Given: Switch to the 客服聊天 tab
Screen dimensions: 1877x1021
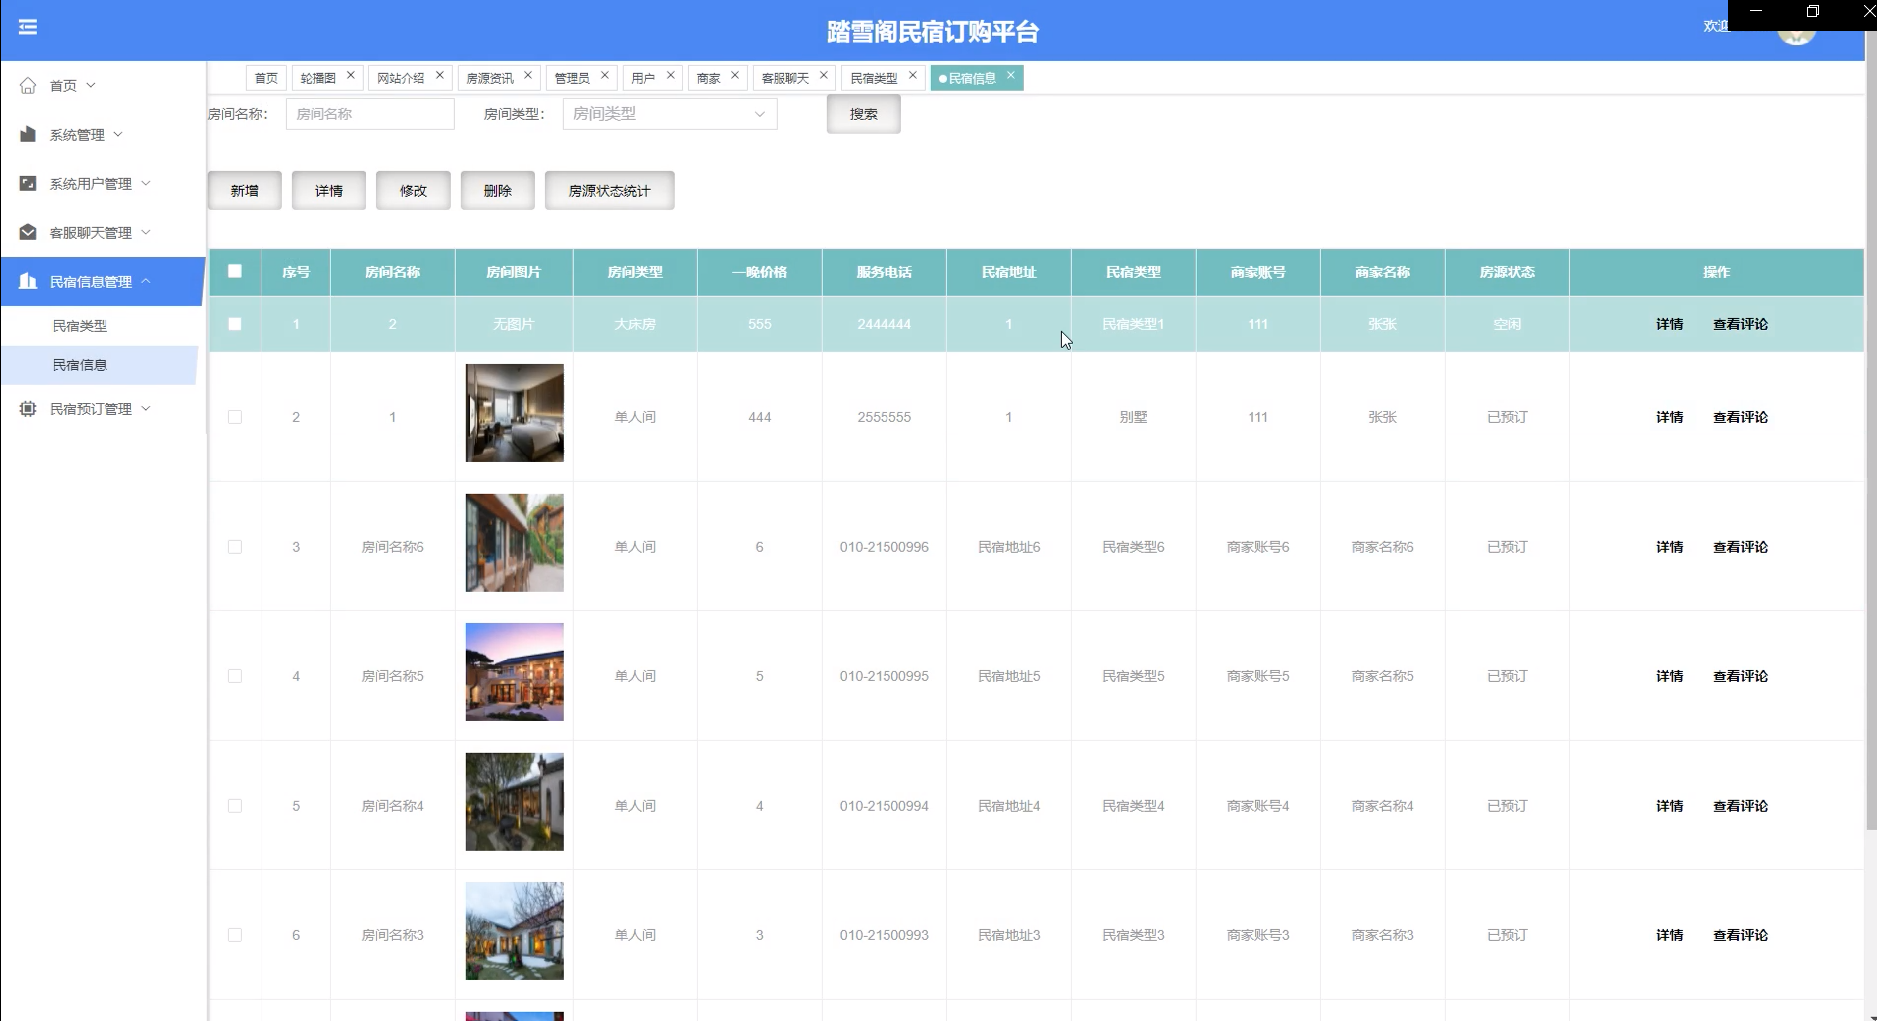Looking at the screenshot, I should click(x=785, y=78).
